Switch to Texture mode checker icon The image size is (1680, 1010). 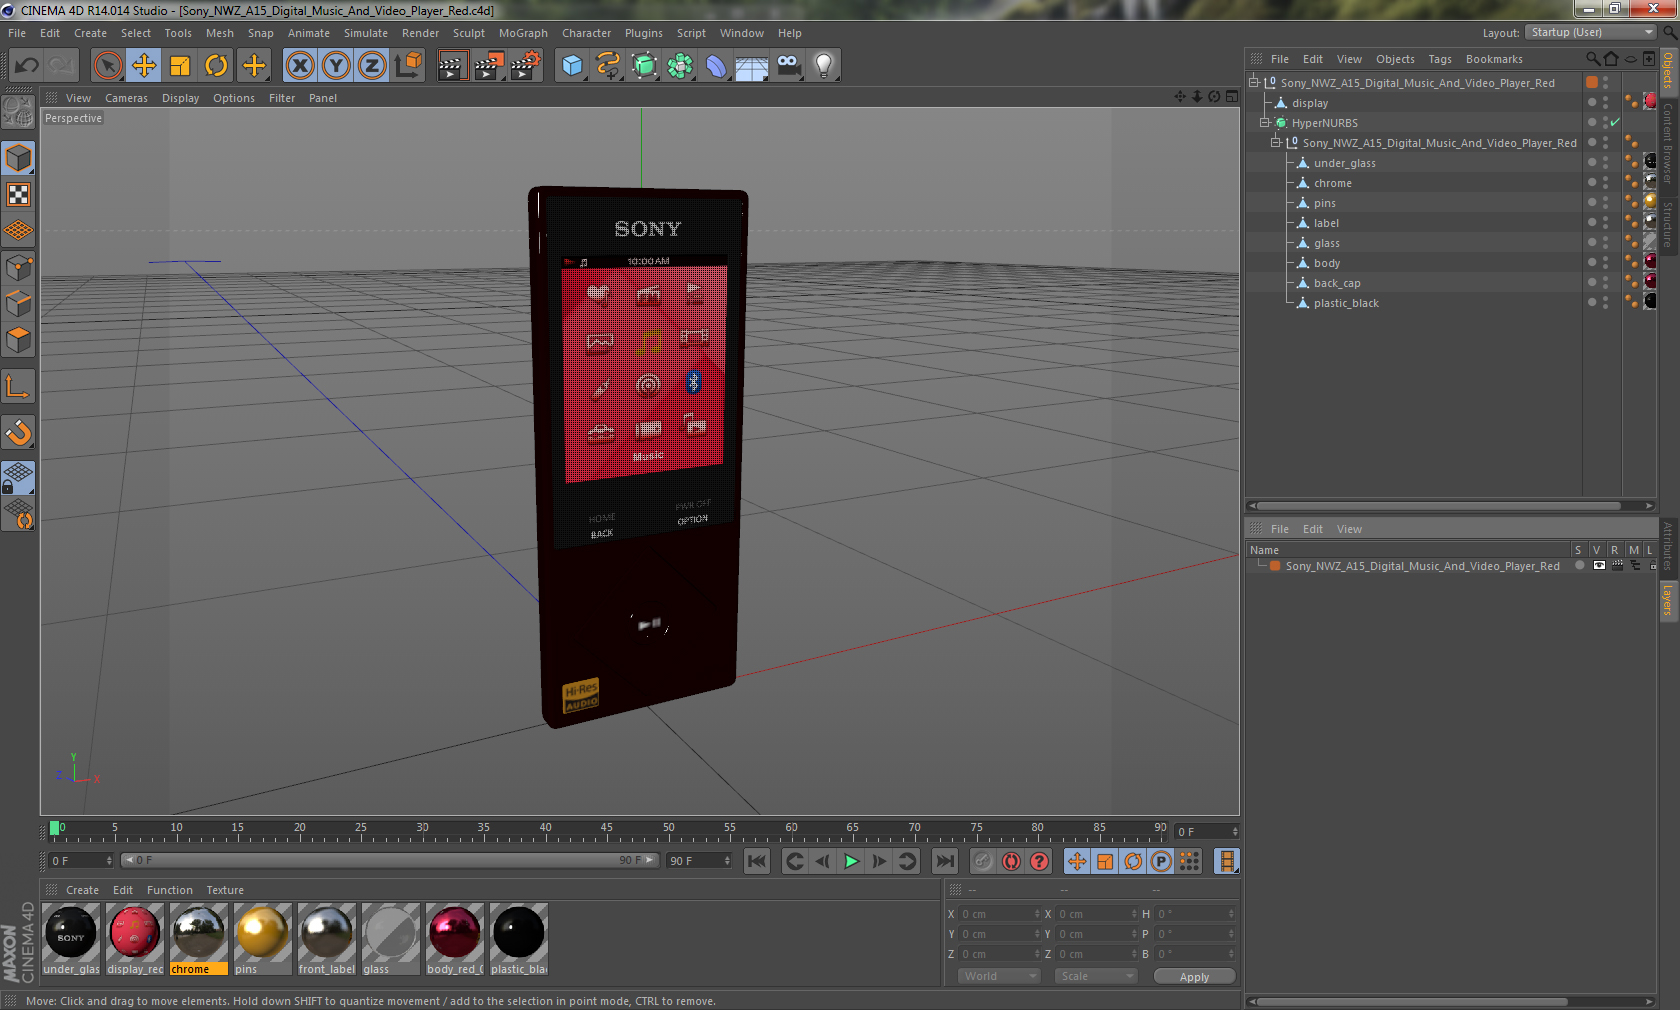[18, 194]
